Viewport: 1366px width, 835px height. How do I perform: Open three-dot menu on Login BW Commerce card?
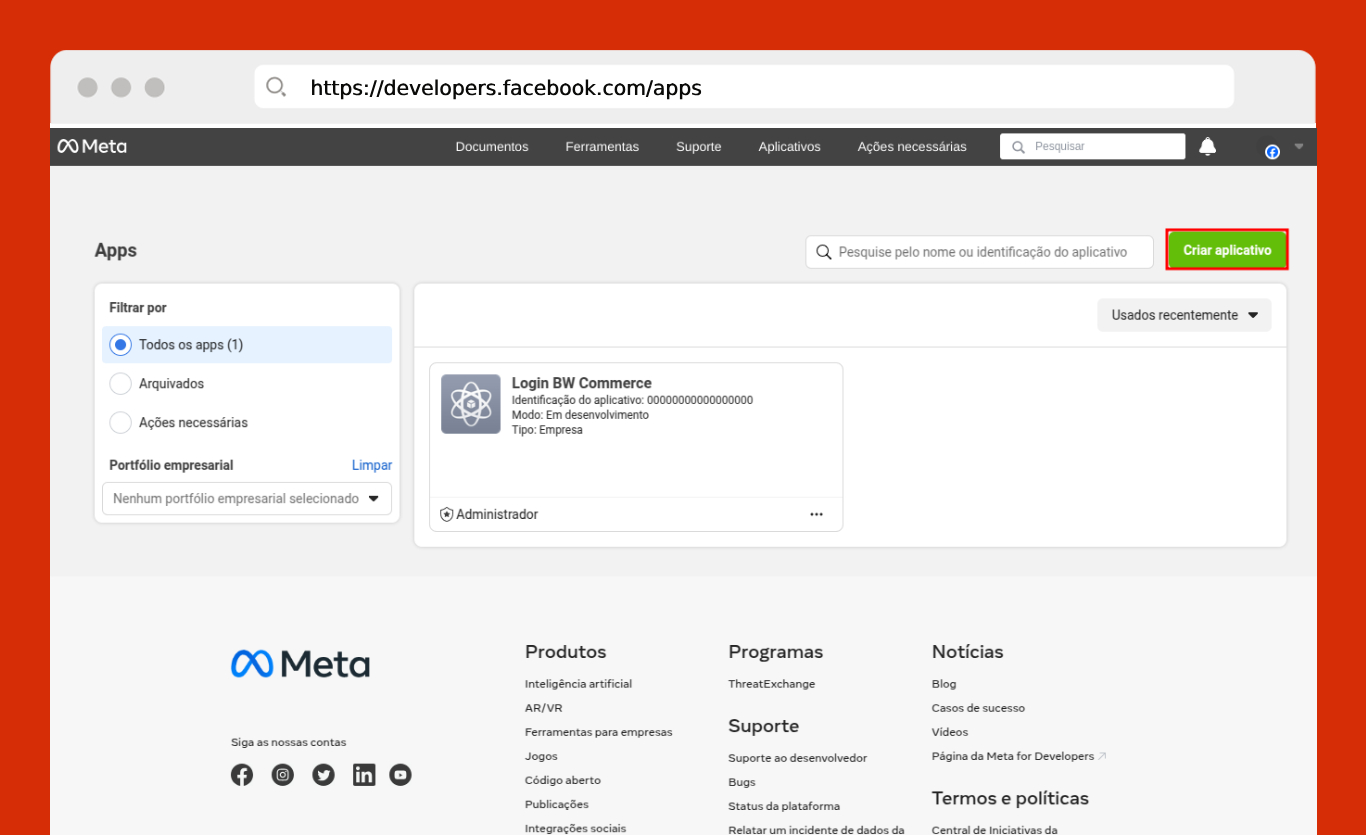tap(816, 514)
